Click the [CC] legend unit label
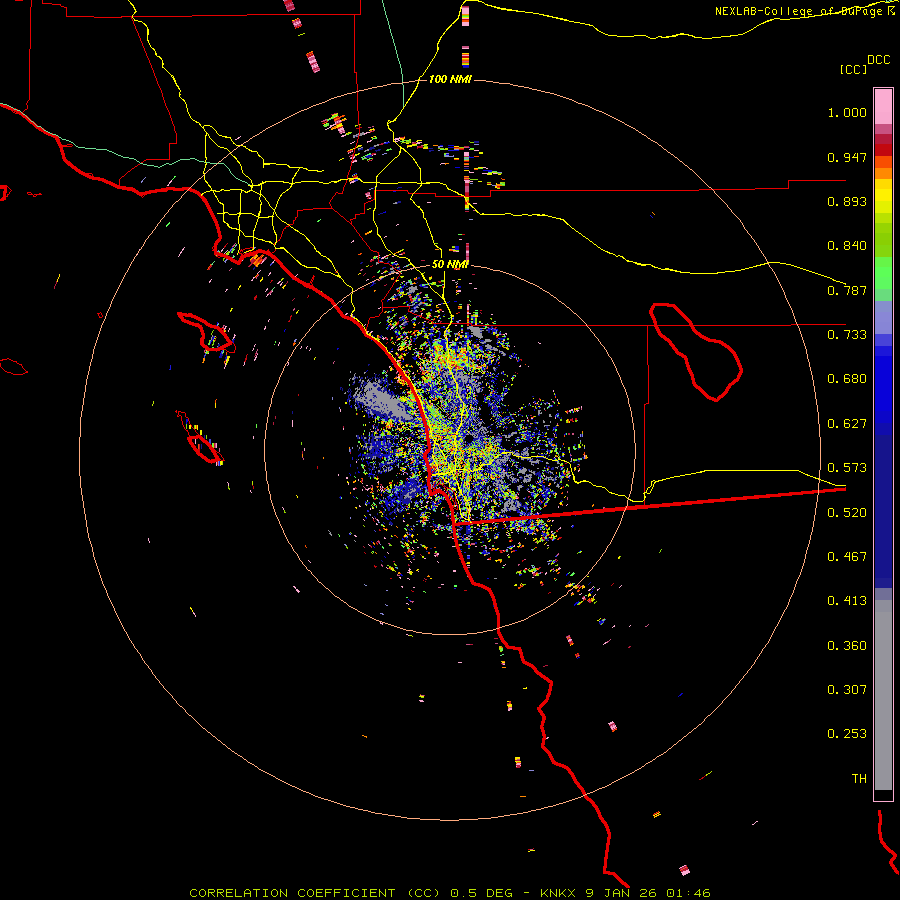The image size is (900, 900). coord(853,69)
